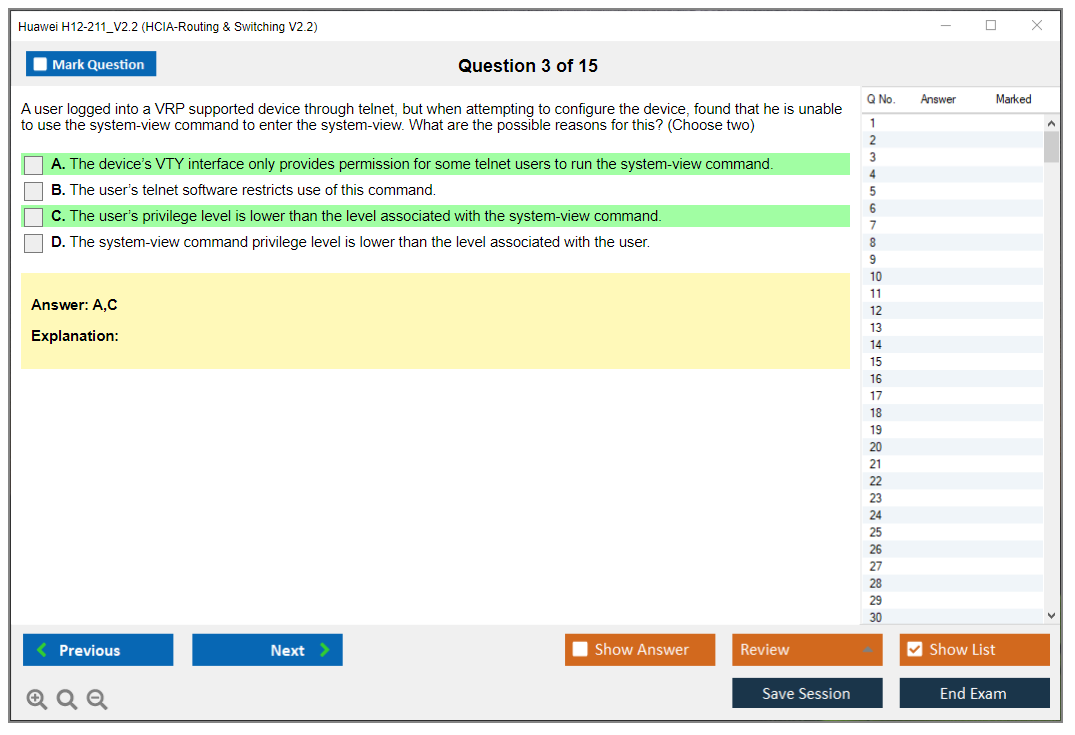The image size is (1075, 735).
Task: Select answer option B checkbox
Action: [33, 191]
